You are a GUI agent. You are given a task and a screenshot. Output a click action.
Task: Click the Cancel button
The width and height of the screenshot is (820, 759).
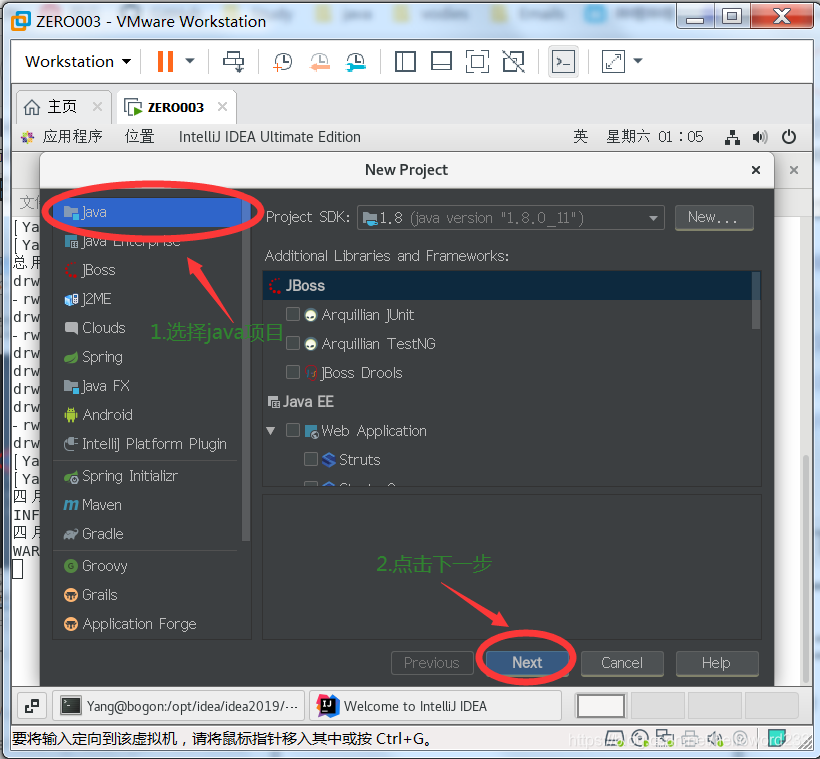tap(622, 663)
